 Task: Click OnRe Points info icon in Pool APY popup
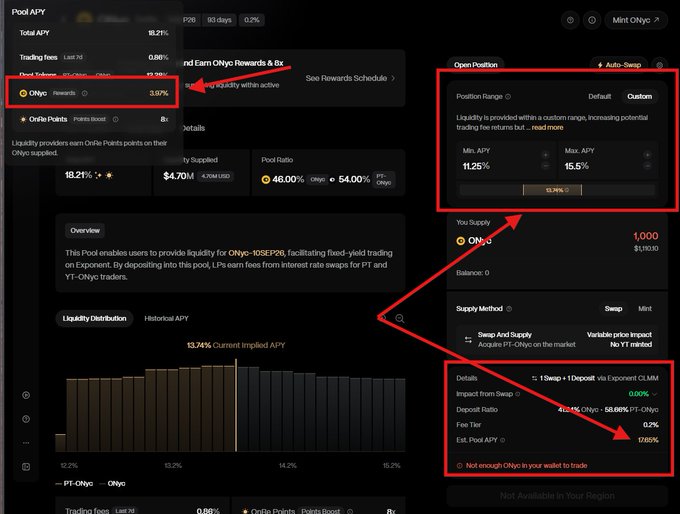(x=115, y=119)
